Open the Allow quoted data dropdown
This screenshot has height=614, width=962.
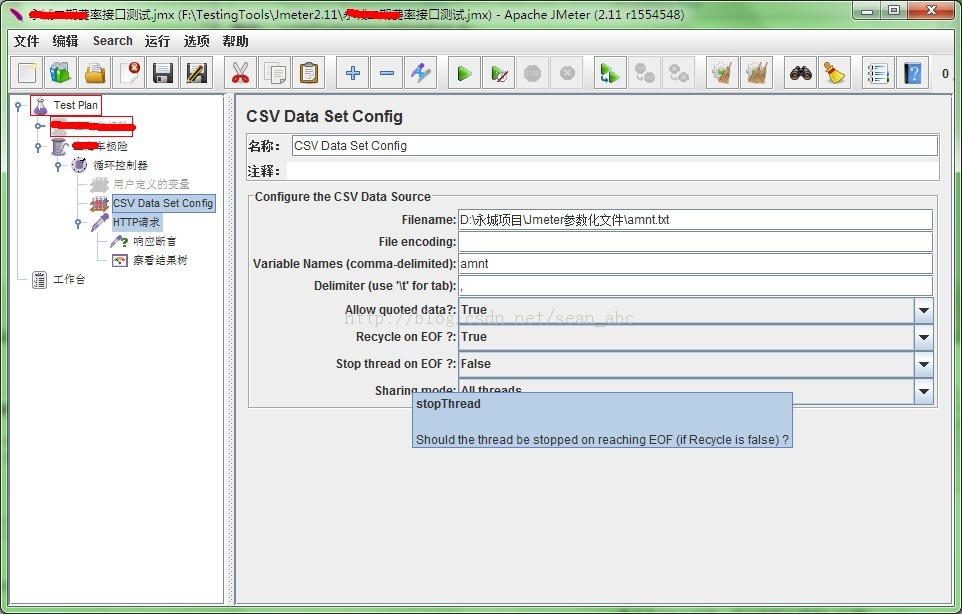(x=923, y=311)
